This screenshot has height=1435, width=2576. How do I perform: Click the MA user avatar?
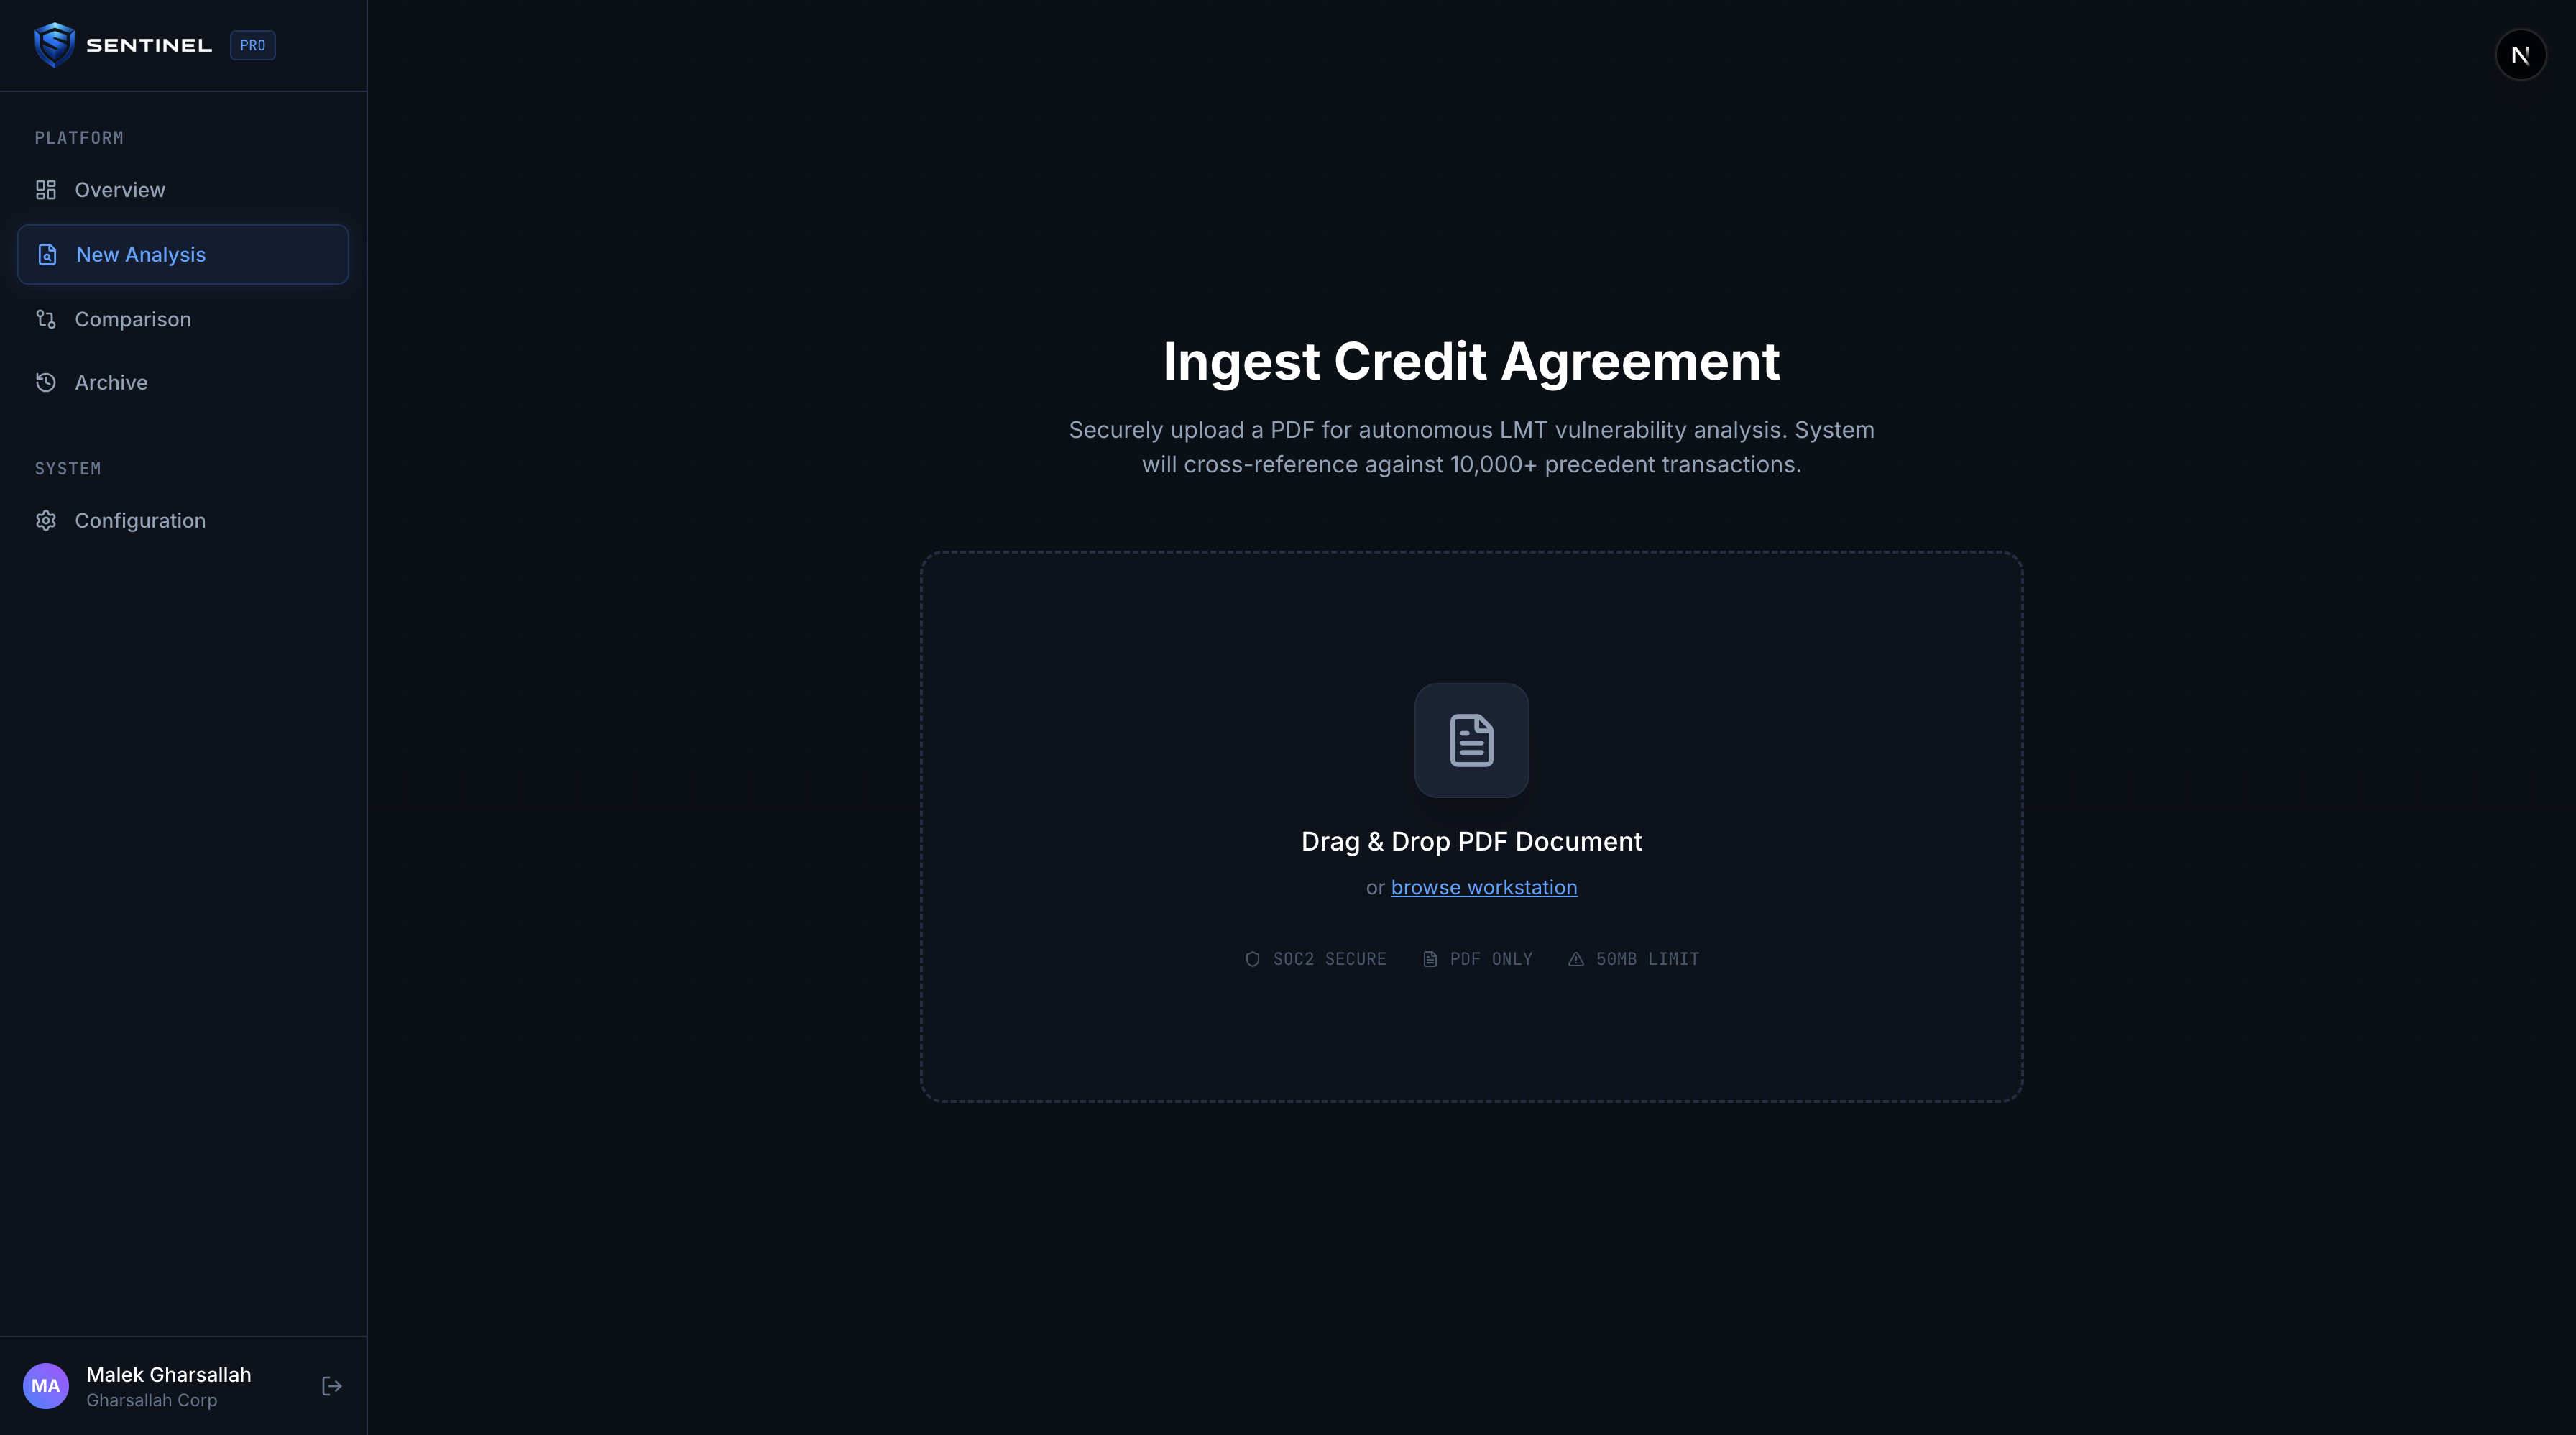click(46, 1386)
